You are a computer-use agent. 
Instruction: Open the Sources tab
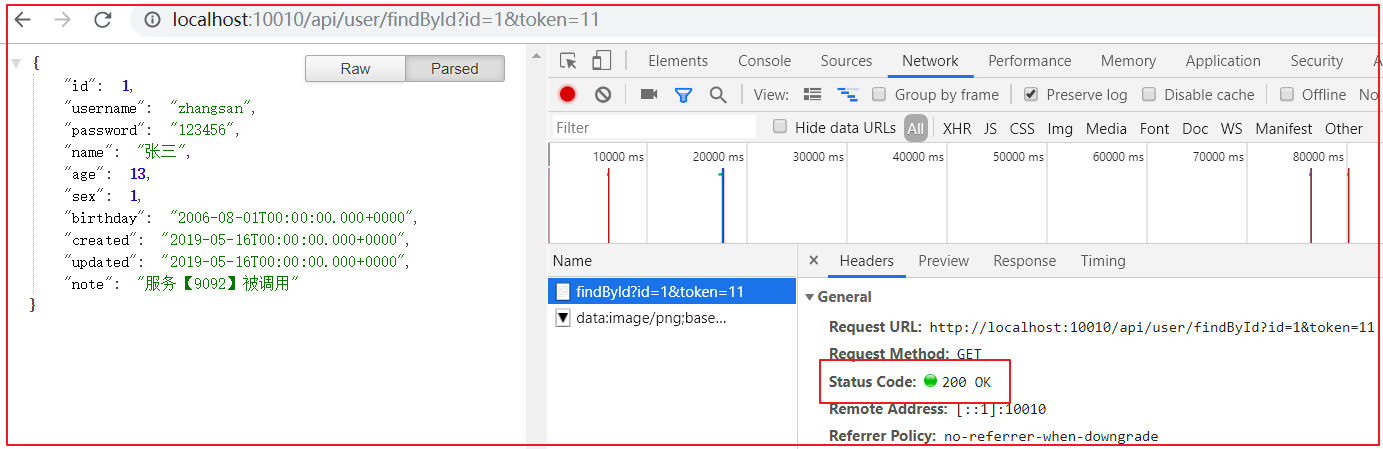846,61
